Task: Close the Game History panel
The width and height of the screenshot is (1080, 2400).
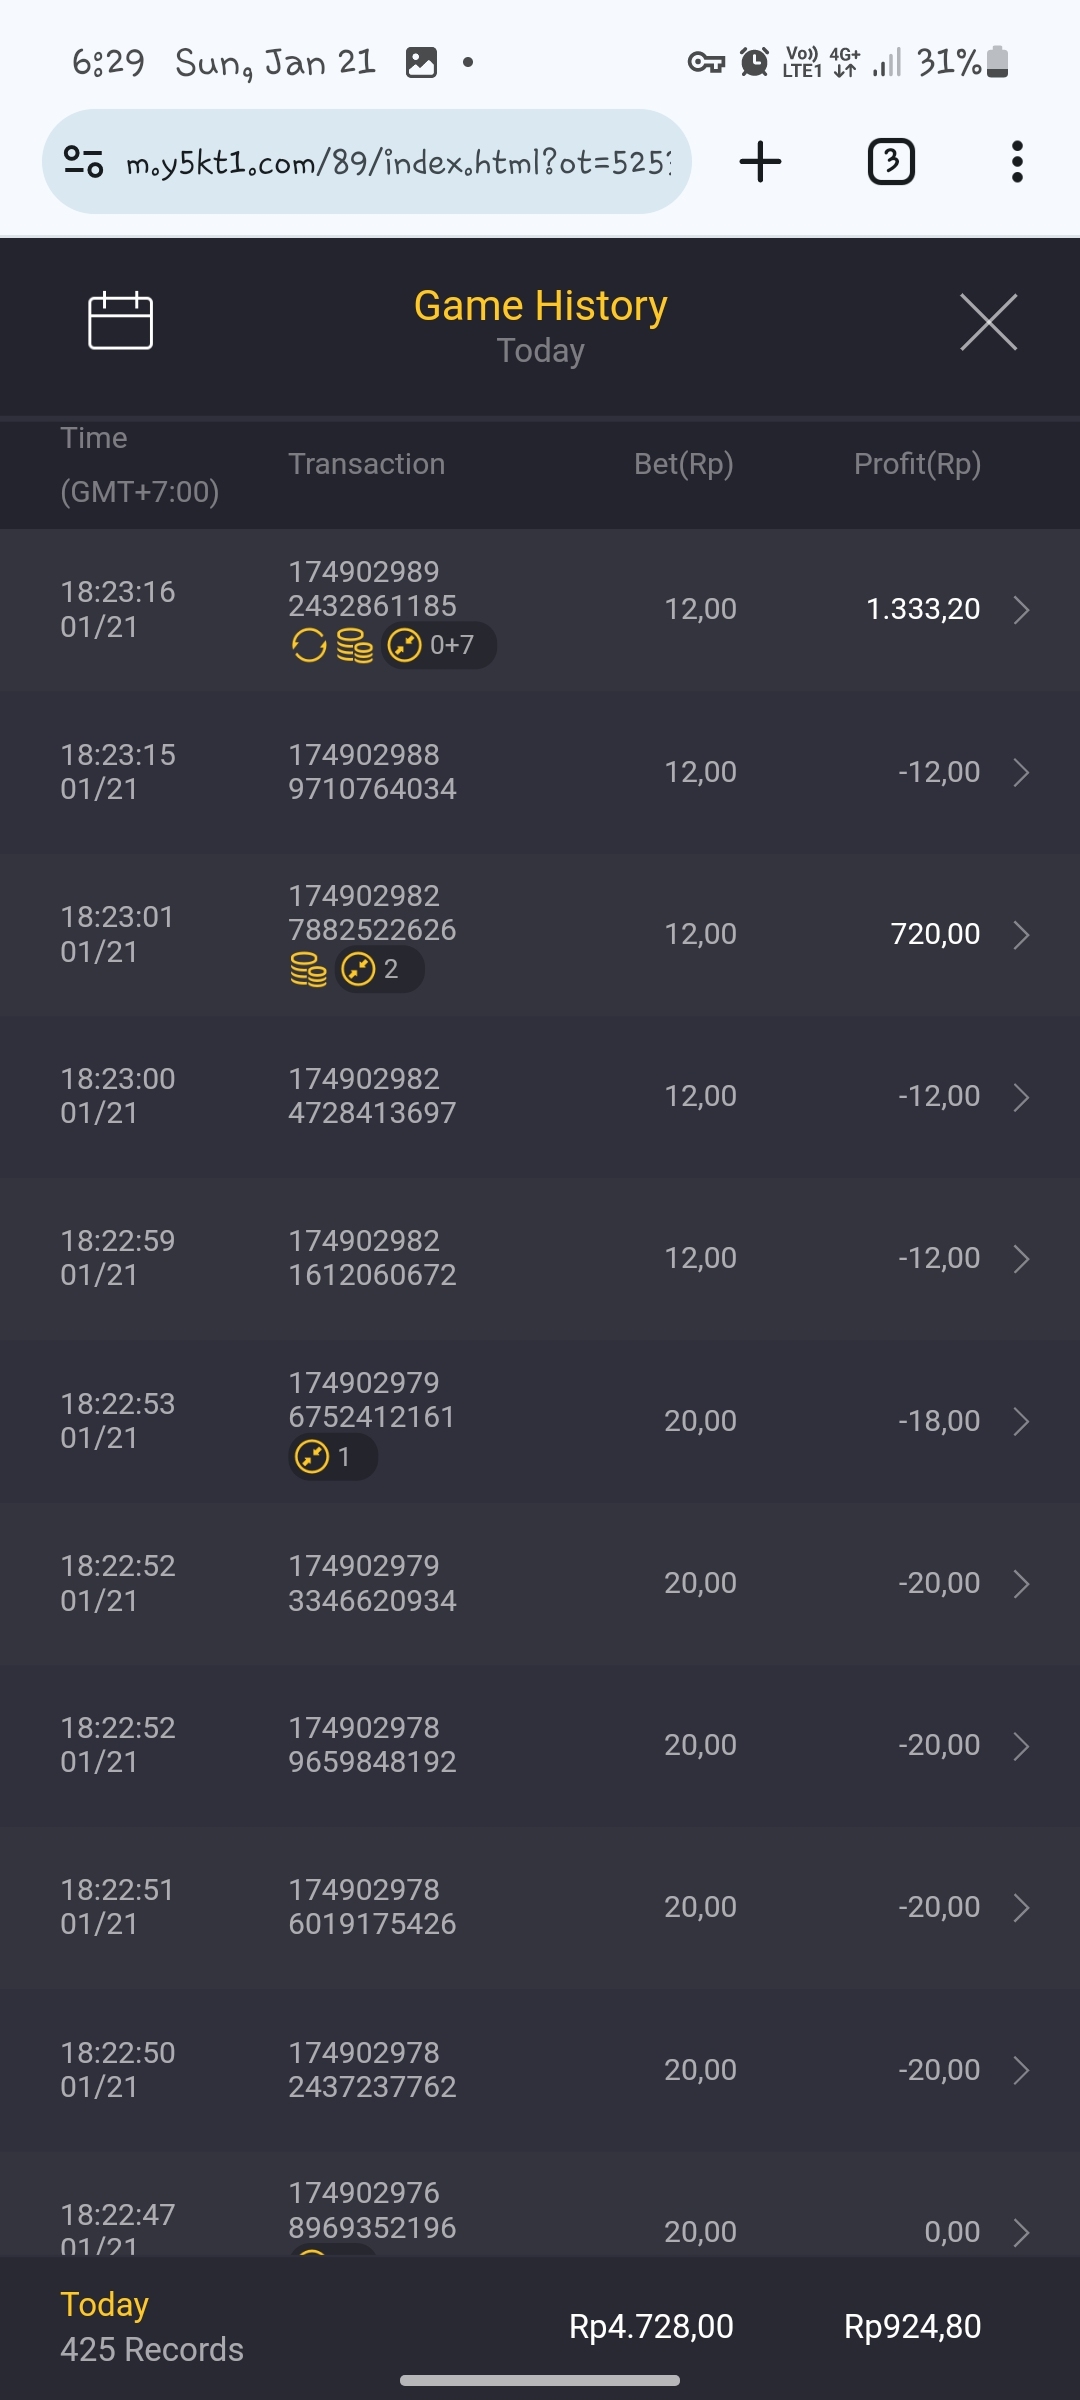Action: pyautogui.click(x=988, y=322)
